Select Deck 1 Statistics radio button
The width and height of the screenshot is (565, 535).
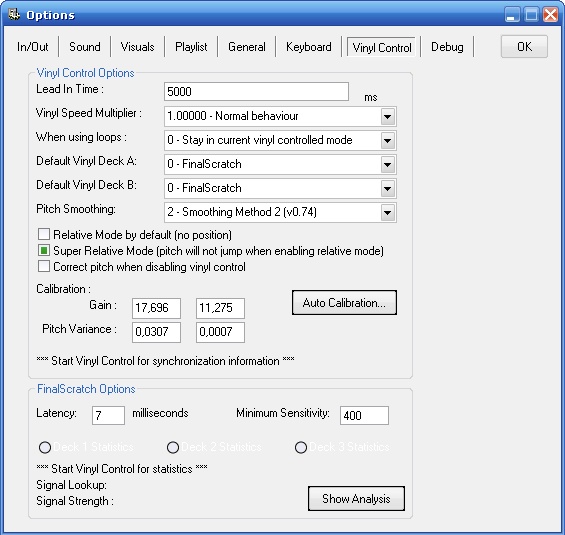tap(45, 447)
